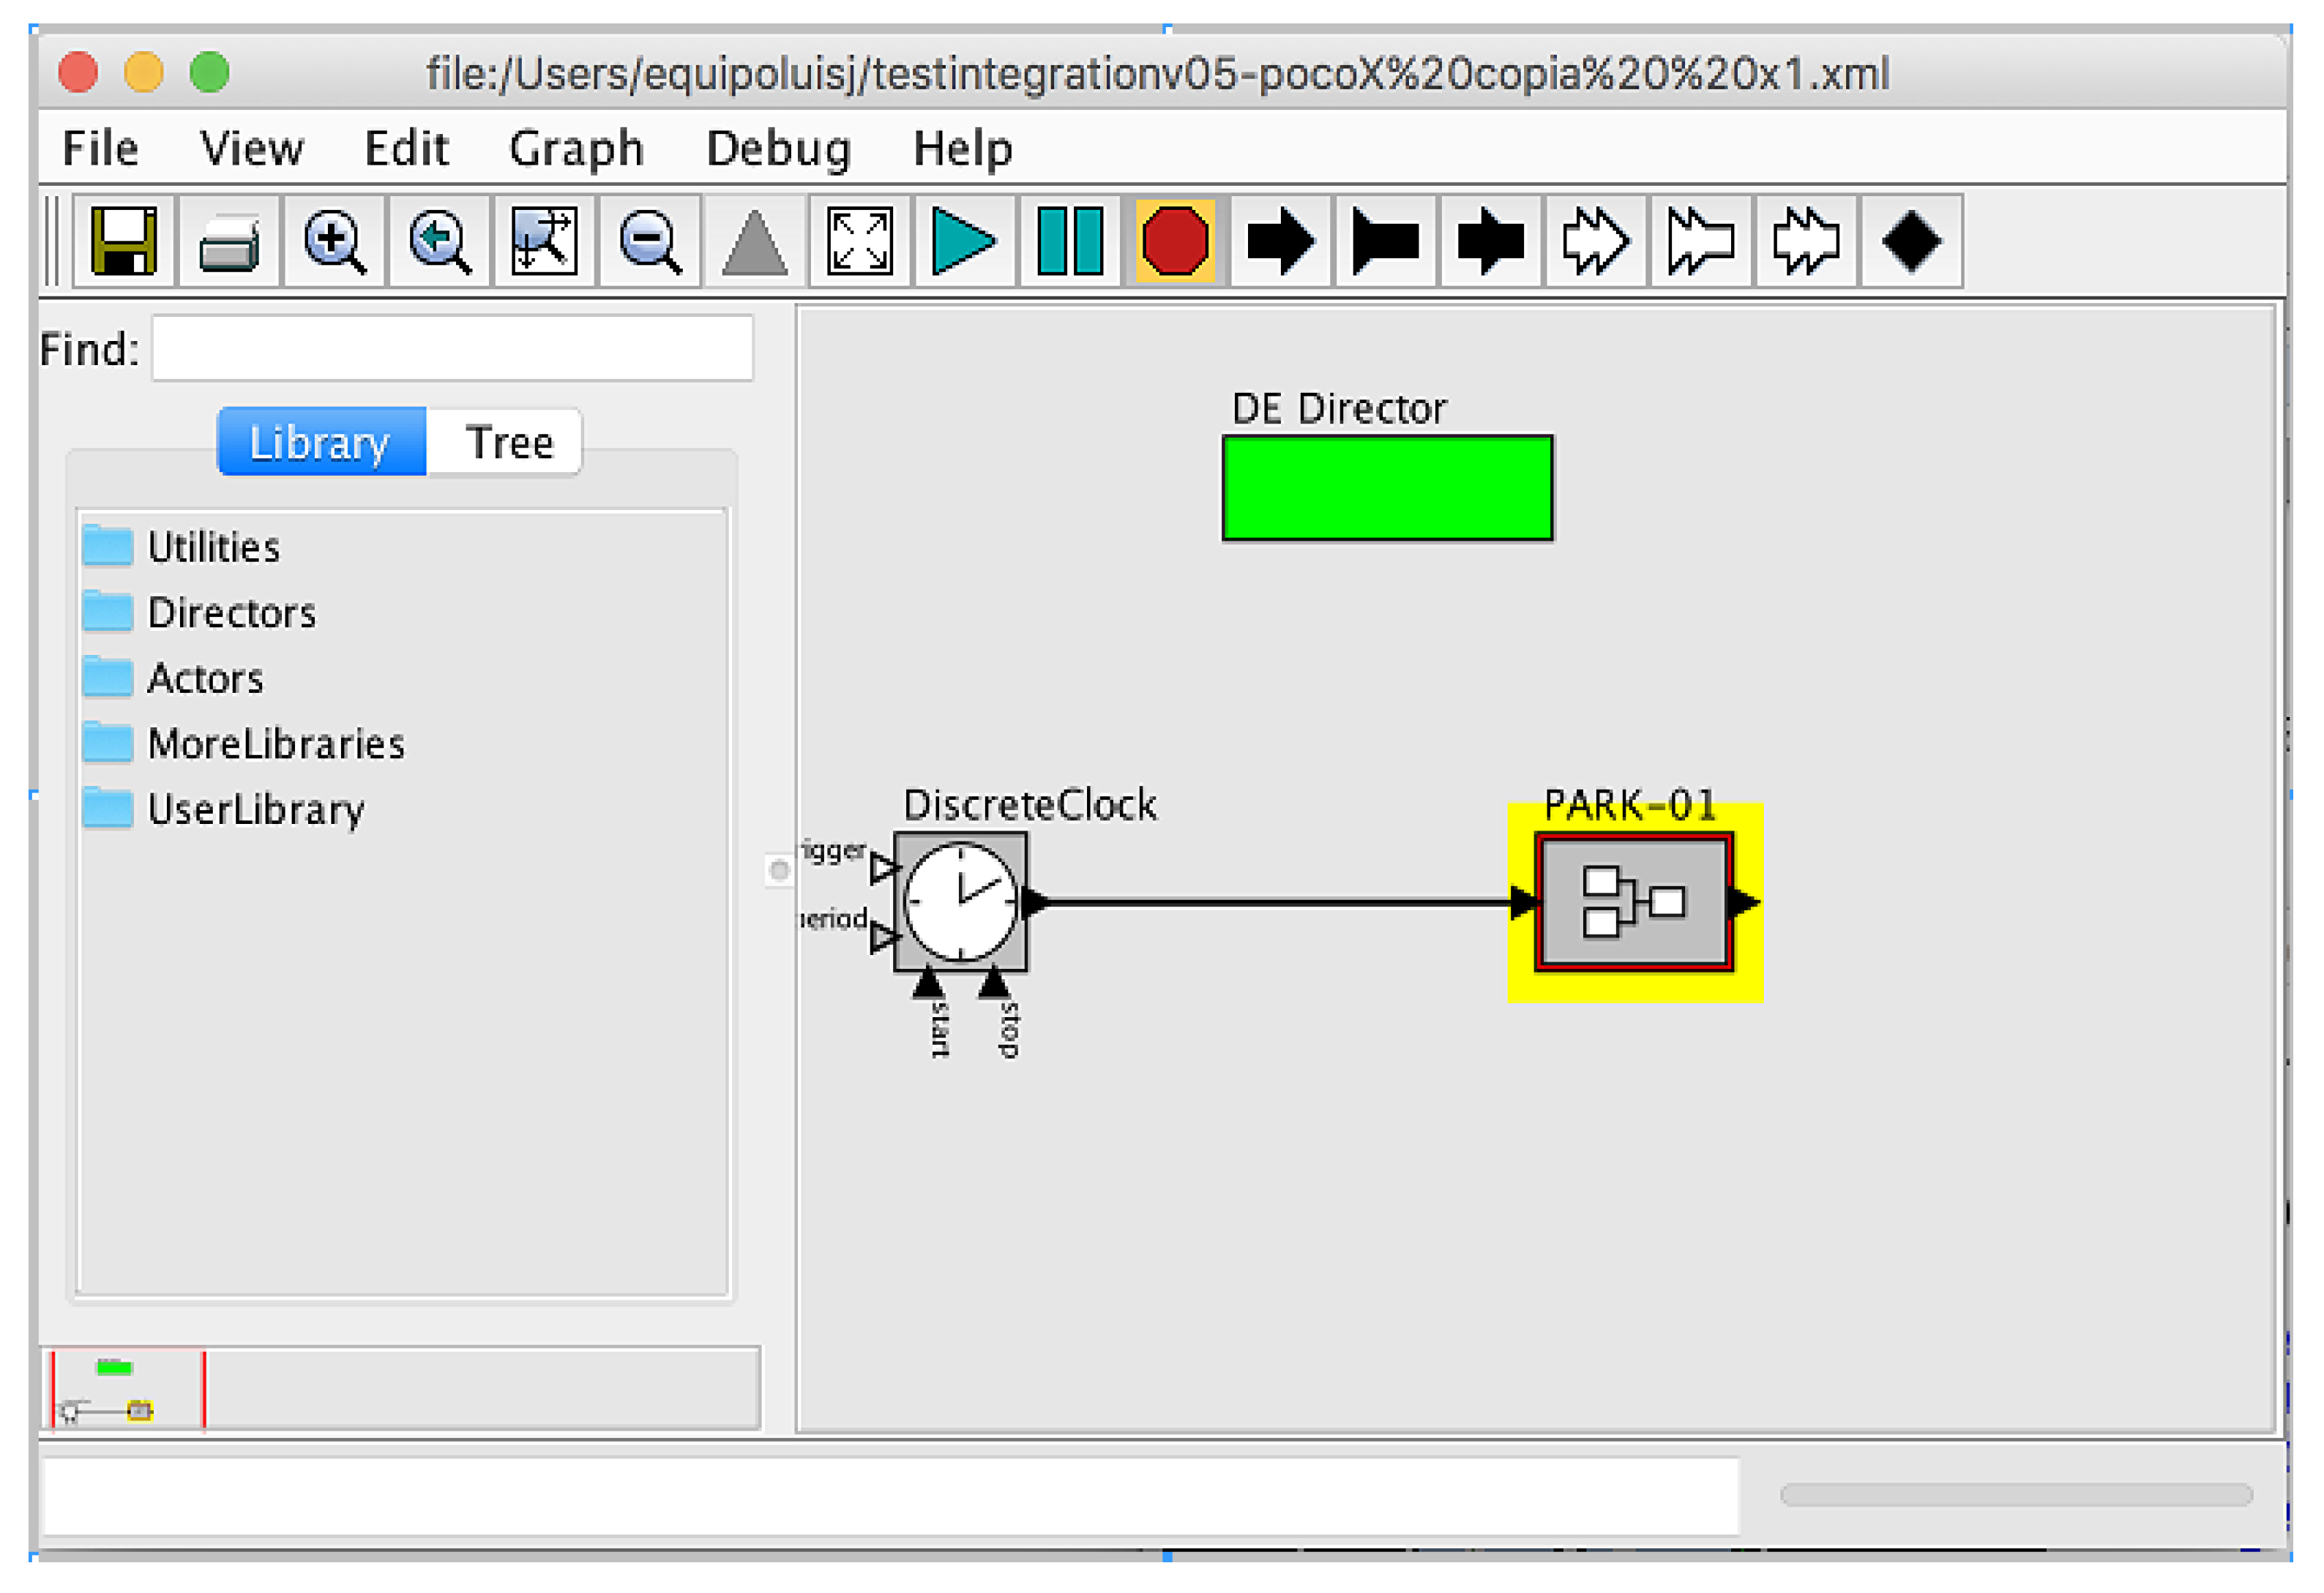
Task: Switch to the Tree tab
Action: pyautogui.click(x=509, y=442)
